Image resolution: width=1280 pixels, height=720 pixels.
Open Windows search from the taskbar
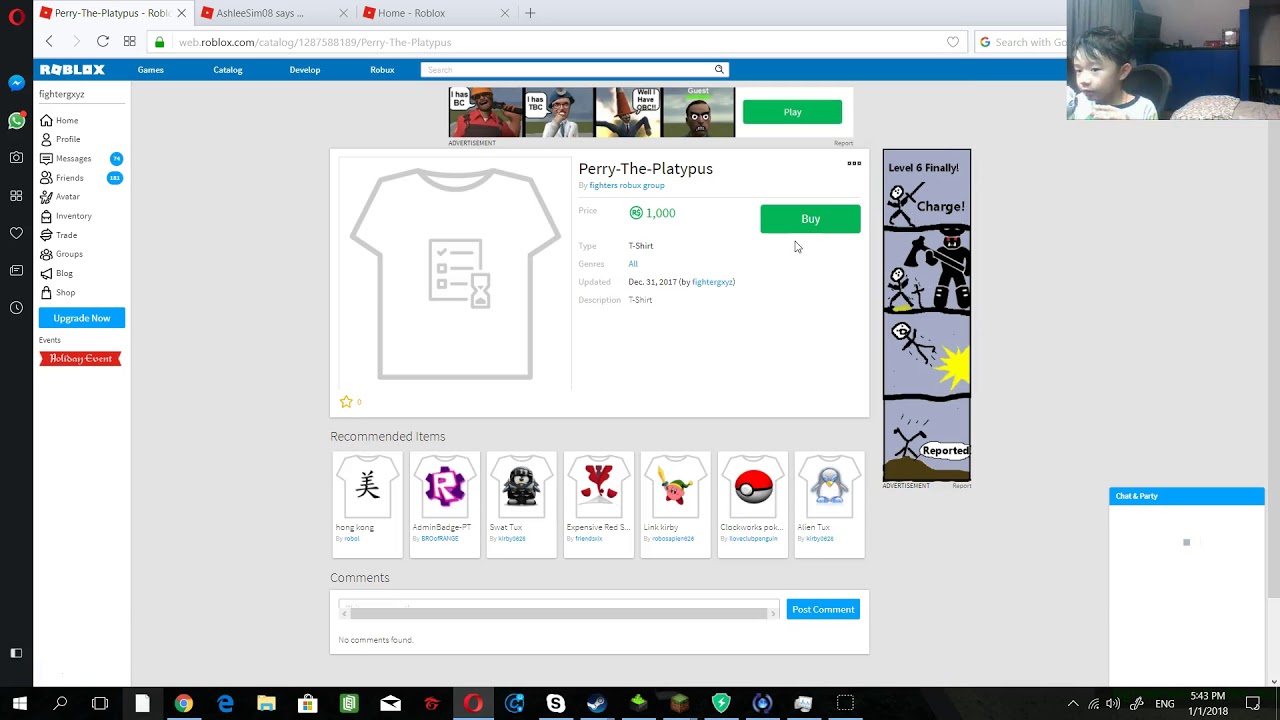[60, 704]
